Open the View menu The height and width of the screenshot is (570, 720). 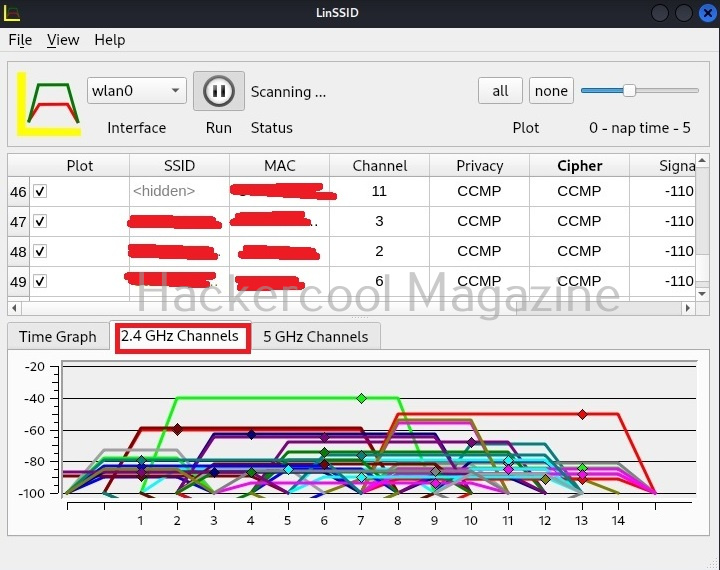(63, 40)
